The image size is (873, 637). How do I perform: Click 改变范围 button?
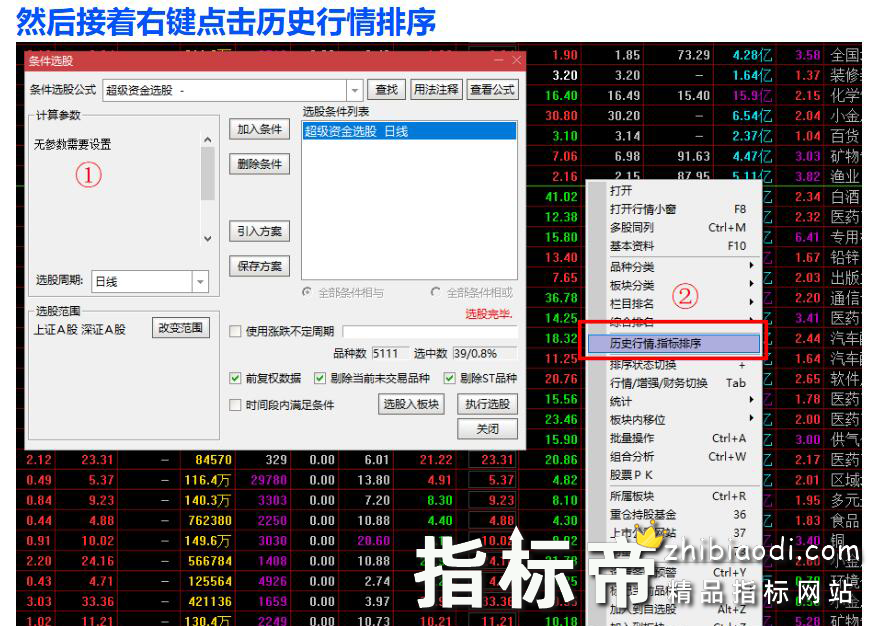180,328
